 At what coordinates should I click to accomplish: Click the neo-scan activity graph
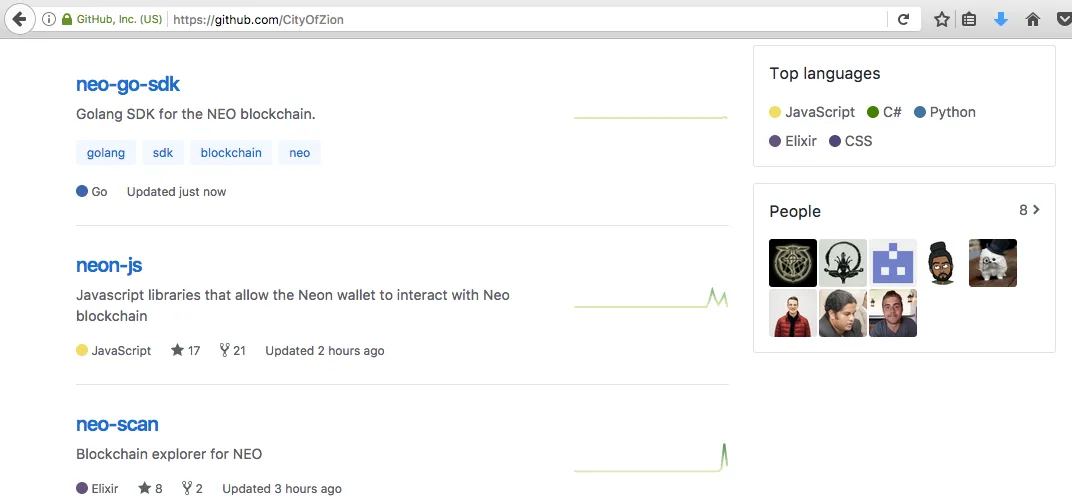[x=651, y=457]
